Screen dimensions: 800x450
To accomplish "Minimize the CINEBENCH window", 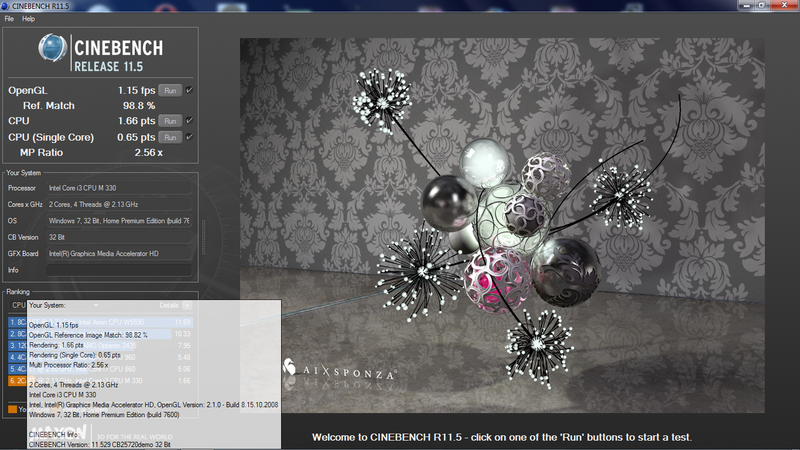I will [746, 5].
